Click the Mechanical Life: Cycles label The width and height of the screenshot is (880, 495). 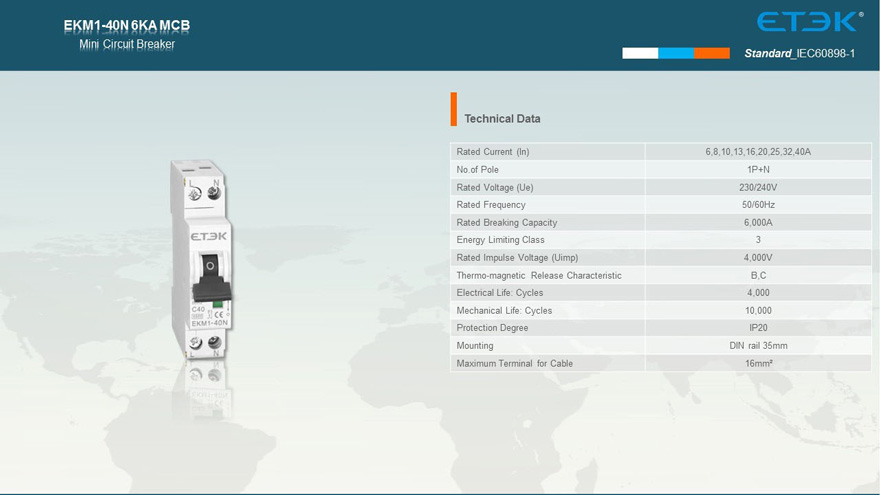coord(504,310)
